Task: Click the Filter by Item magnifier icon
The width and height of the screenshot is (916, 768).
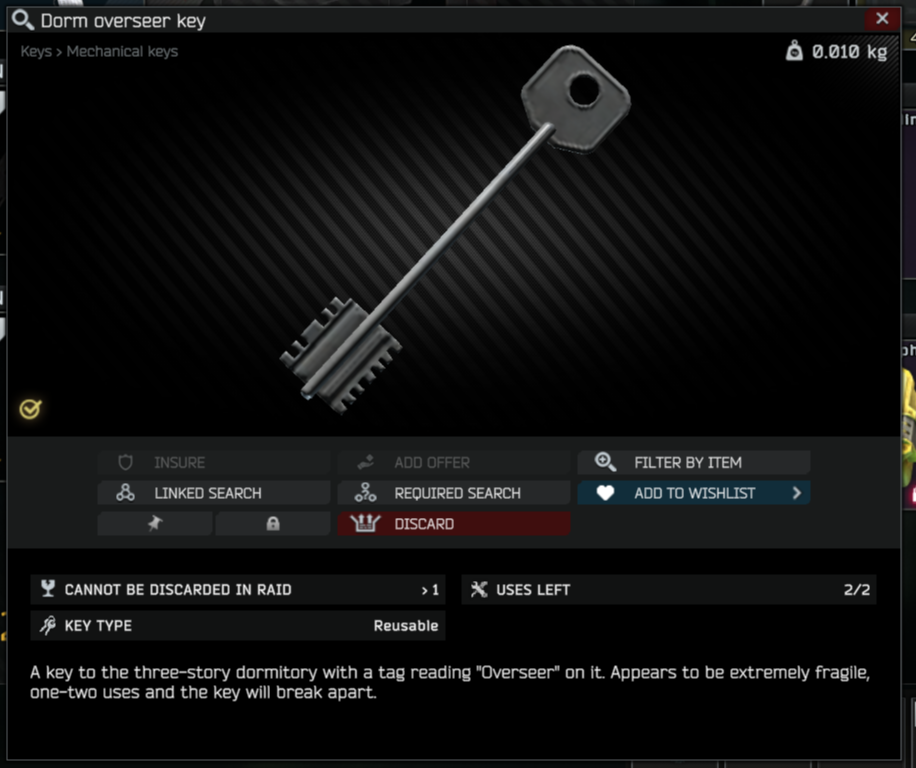Action: [x=605, y=462]
